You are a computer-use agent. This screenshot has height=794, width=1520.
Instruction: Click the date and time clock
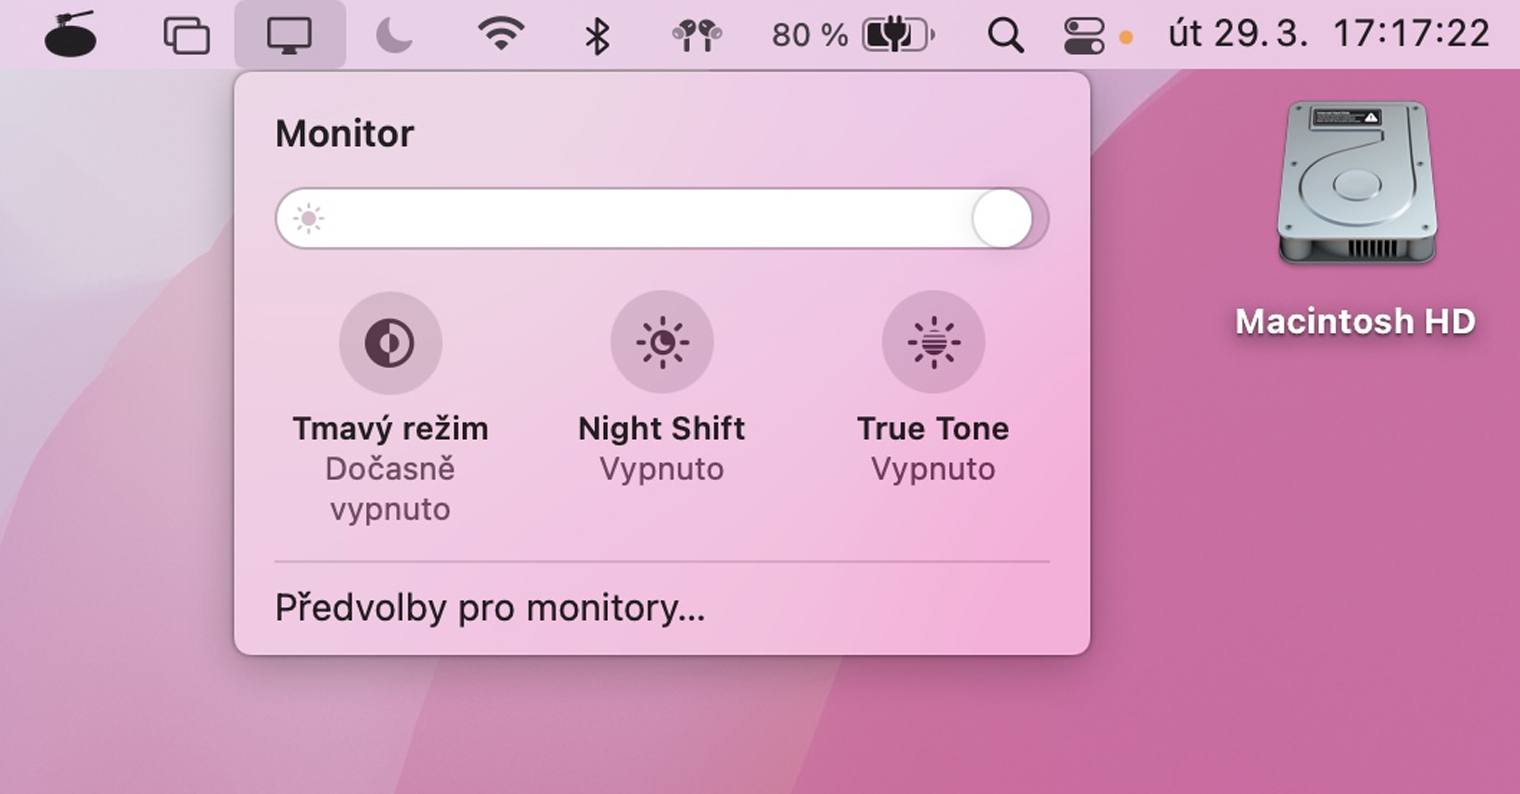(1329, 35)
